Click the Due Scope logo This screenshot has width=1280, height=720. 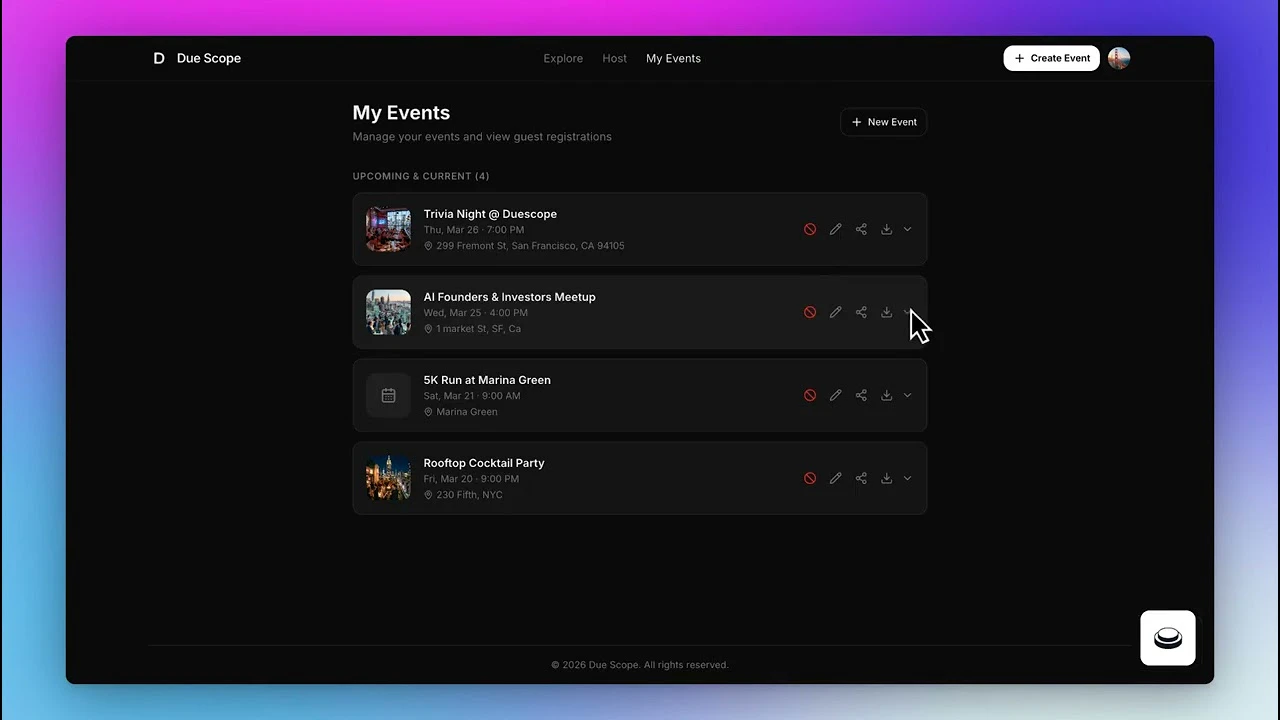(x=197, y=58)
